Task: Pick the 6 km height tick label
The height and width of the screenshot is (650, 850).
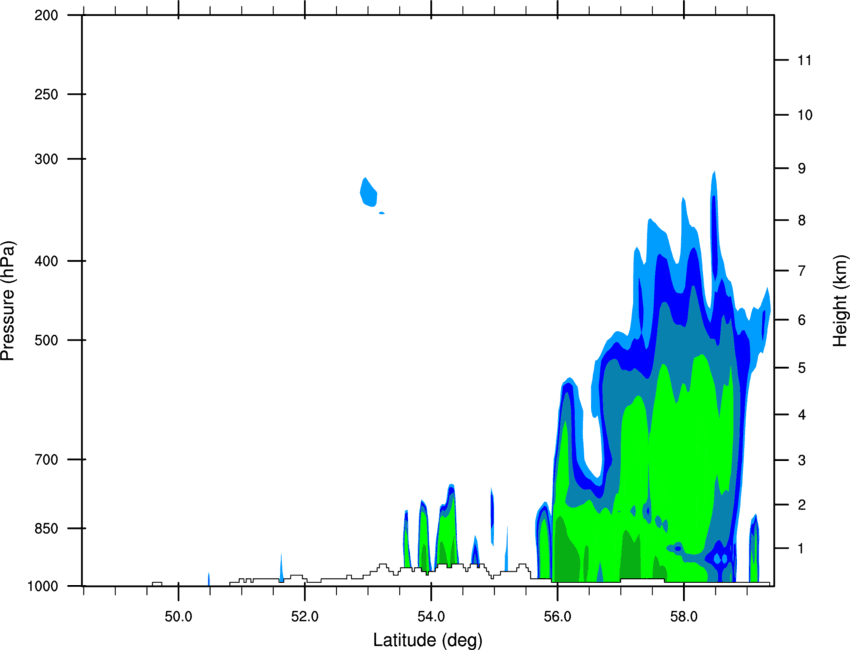Action: 802,320
